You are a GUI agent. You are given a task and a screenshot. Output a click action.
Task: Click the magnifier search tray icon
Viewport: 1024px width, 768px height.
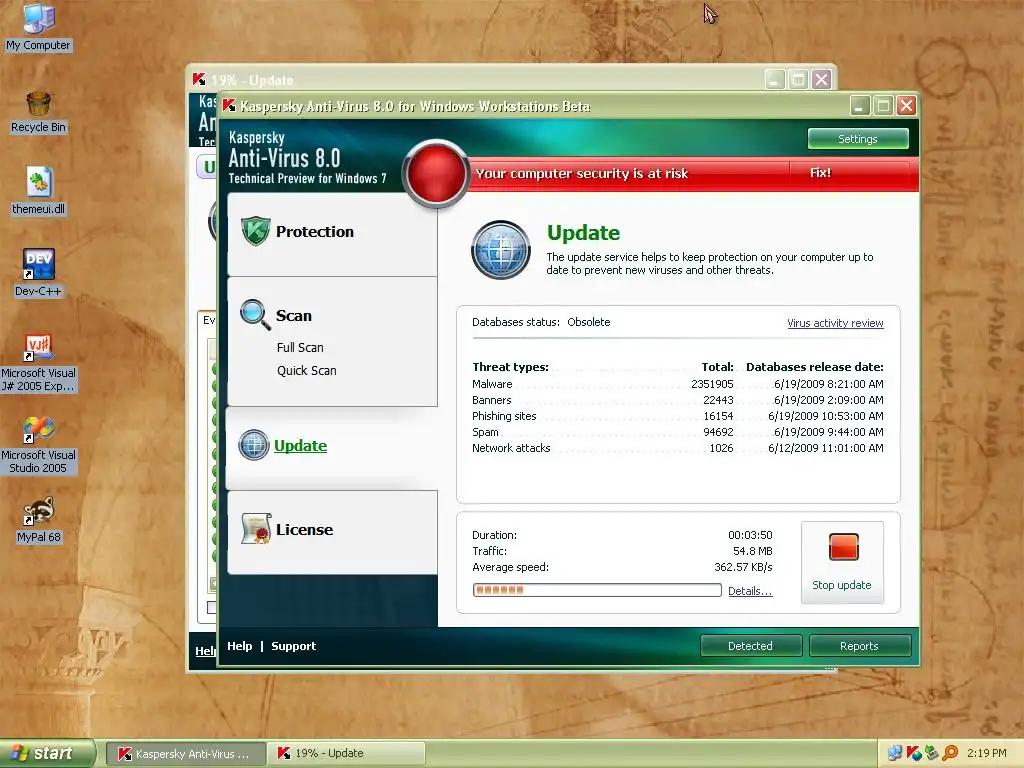(x=950, y=753)
